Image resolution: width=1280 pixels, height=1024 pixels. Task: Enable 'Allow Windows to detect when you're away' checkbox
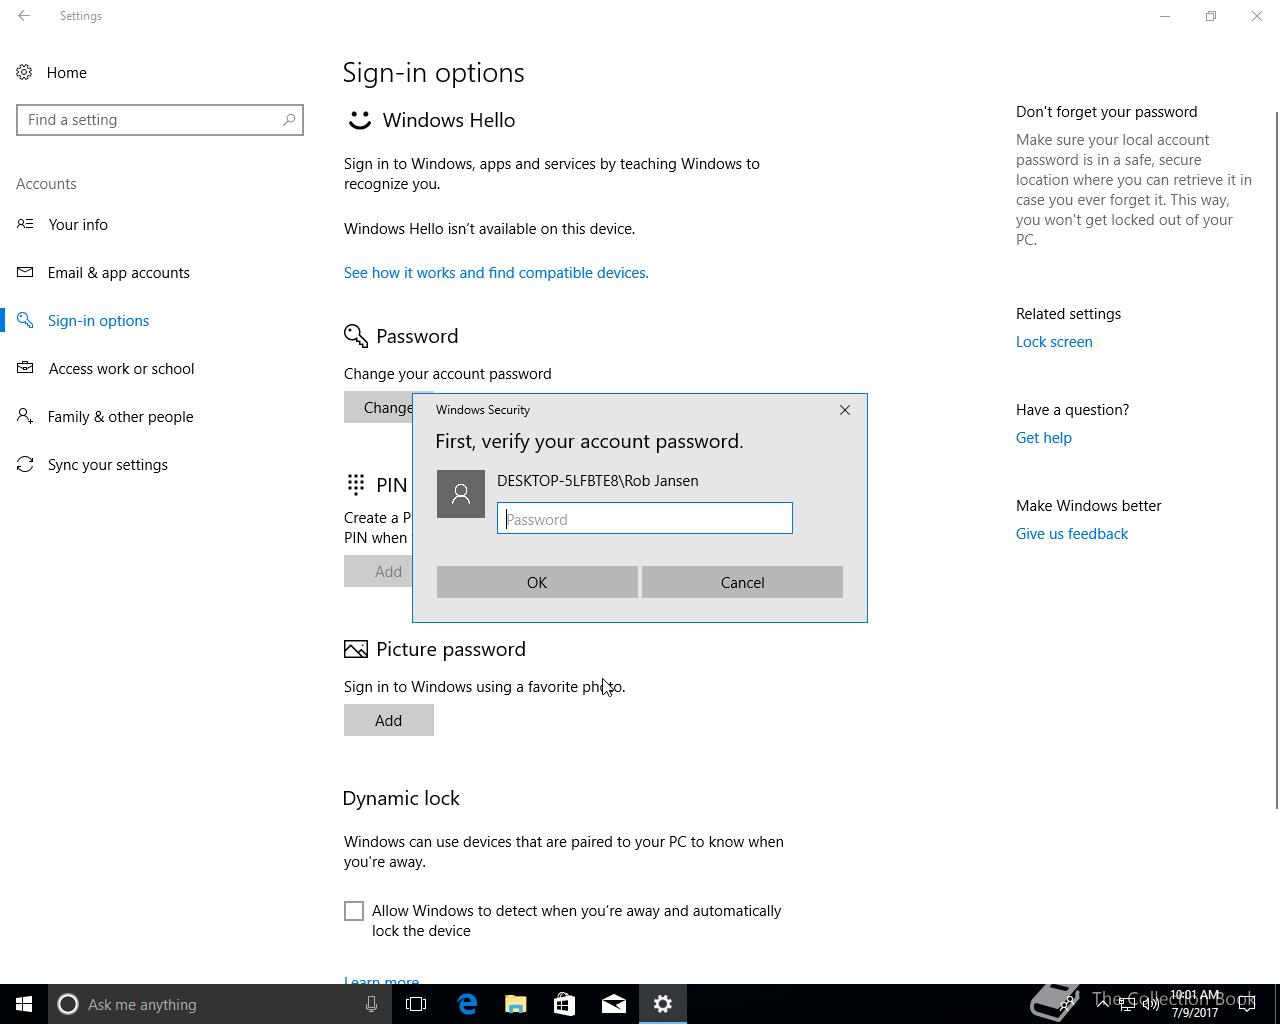tap(354, 911)
